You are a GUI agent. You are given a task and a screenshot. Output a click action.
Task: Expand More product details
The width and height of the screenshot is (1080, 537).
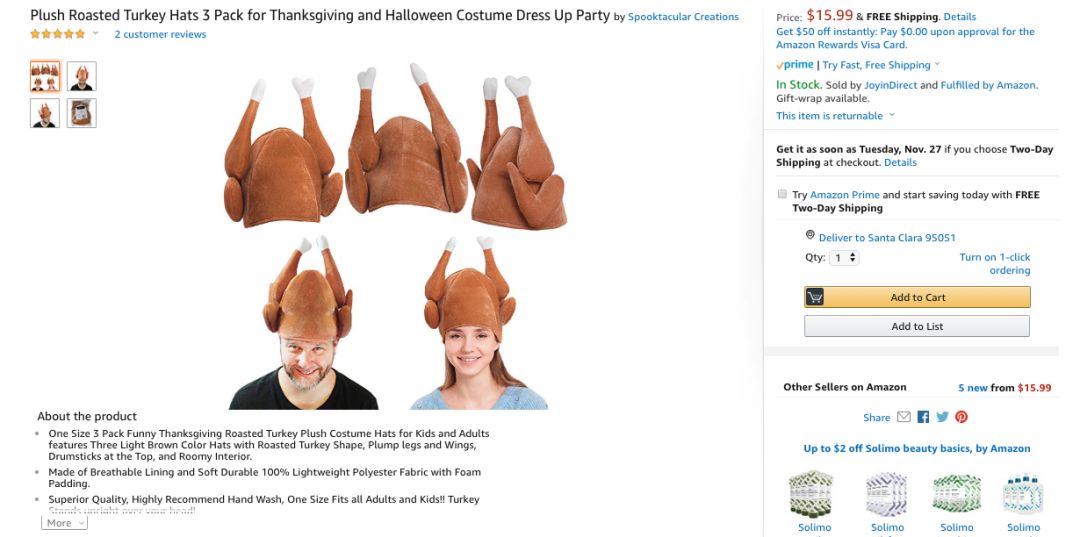(64, 523)
